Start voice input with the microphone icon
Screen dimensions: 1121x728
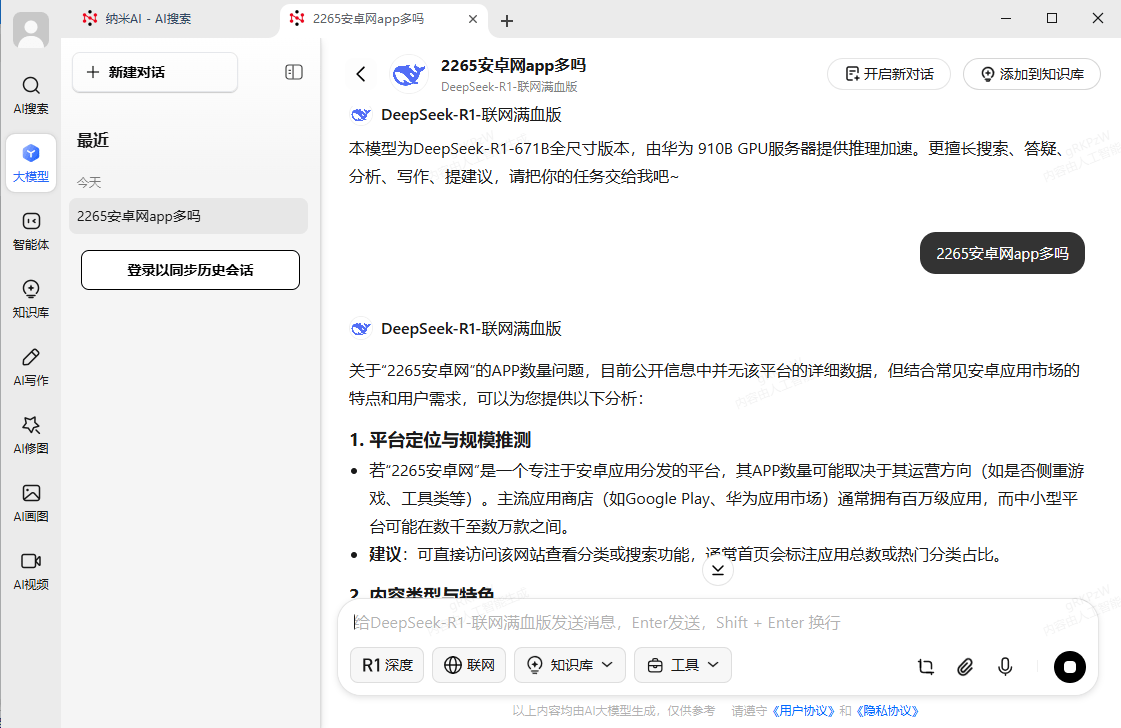pyautogui.click(x=1005, y=666)
